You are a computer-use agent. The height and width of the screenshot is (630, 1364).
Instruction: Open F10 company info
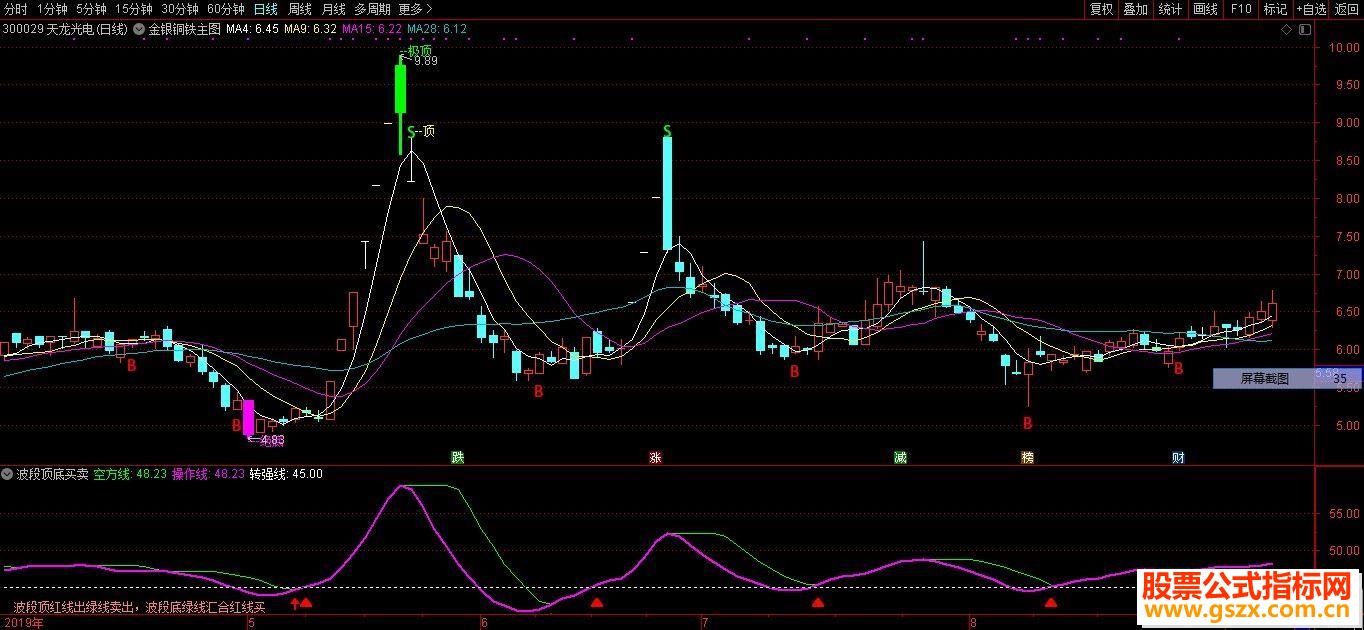[x=1241, y=9]
